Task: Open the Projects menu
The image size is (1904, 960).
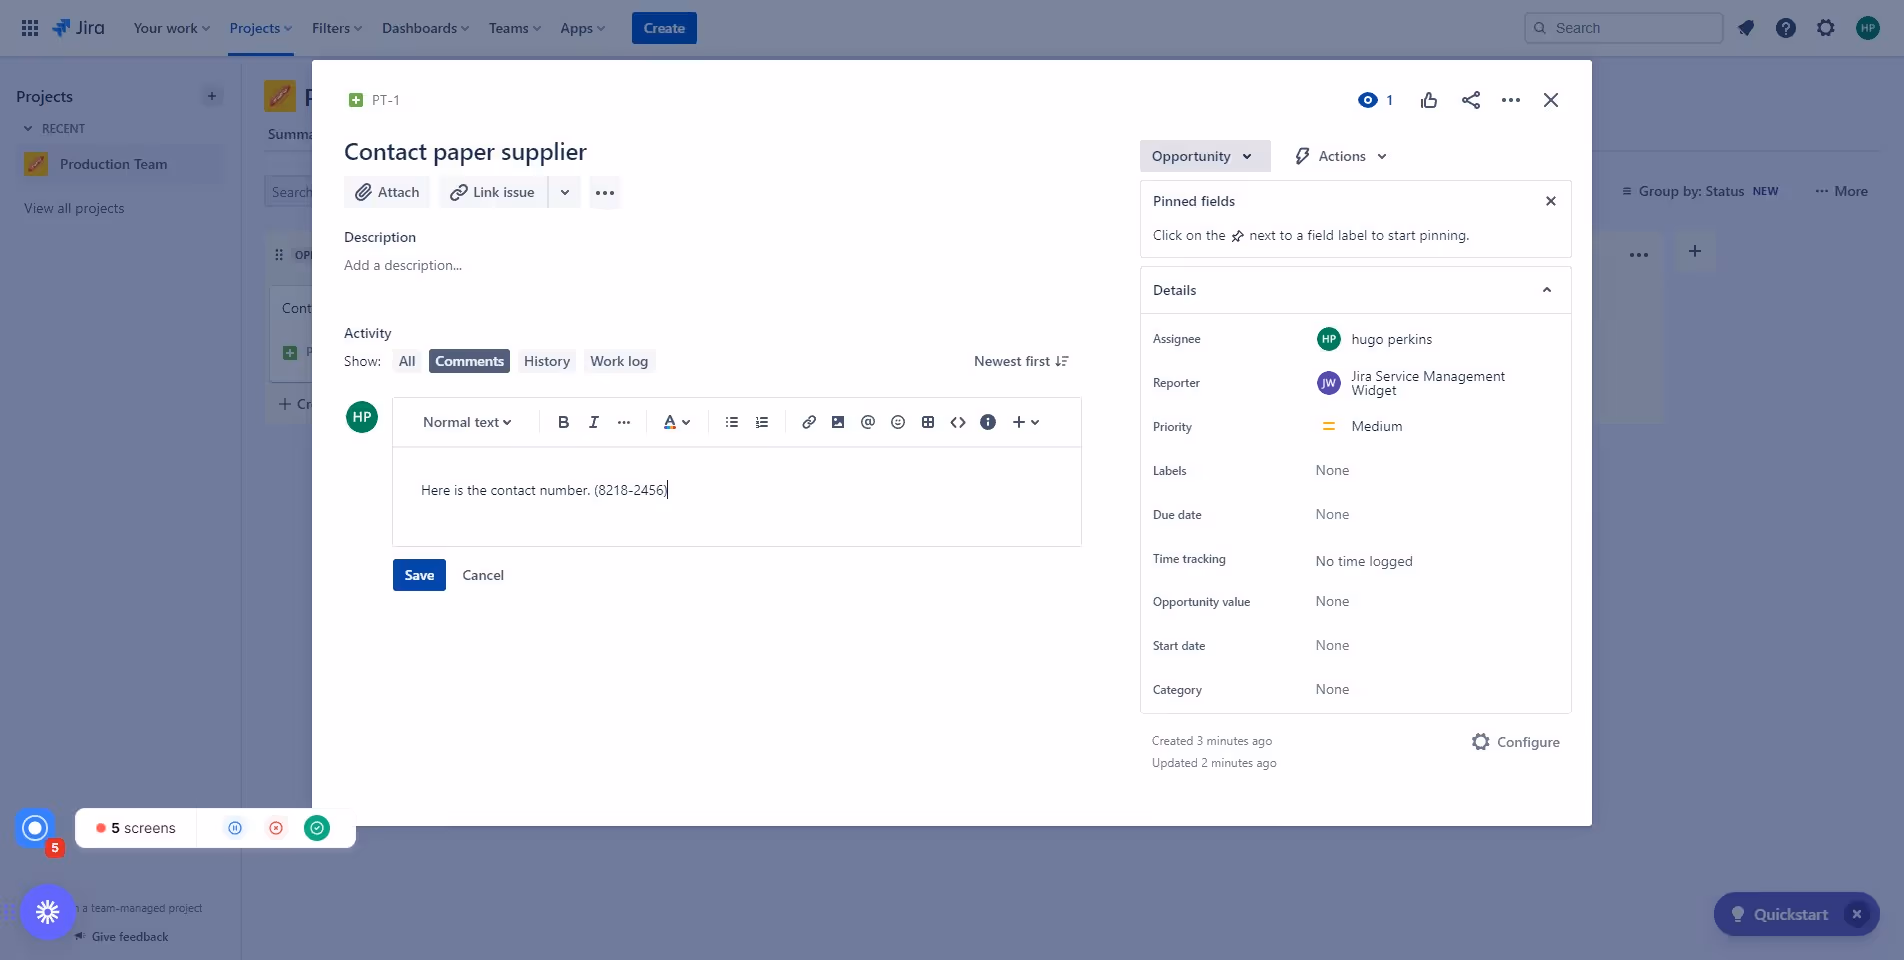Action: (x=260, y=28)
